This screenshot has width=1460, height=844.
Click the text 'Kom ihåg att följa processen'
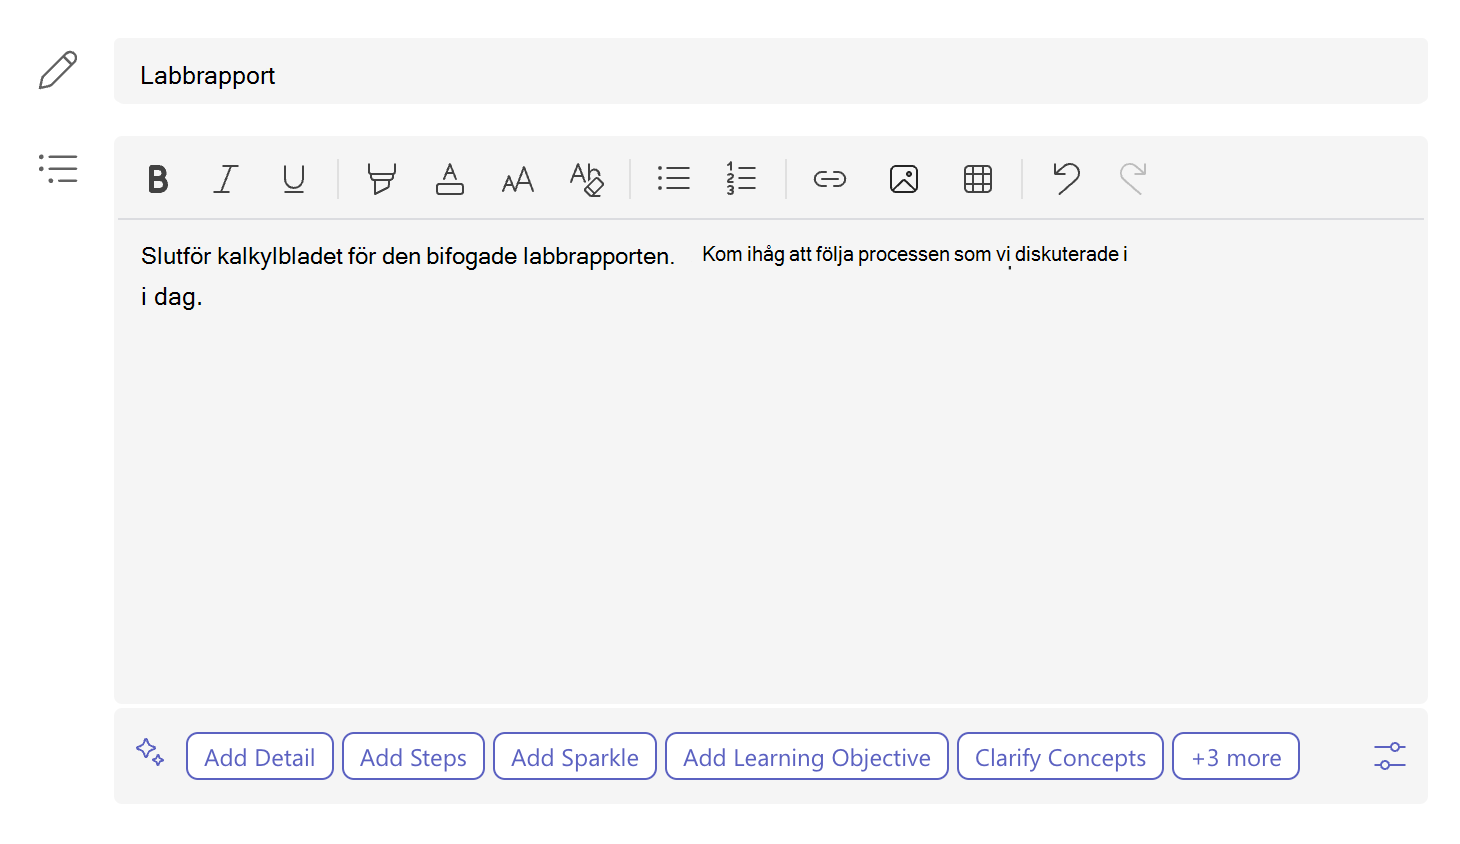pos(826,255)
